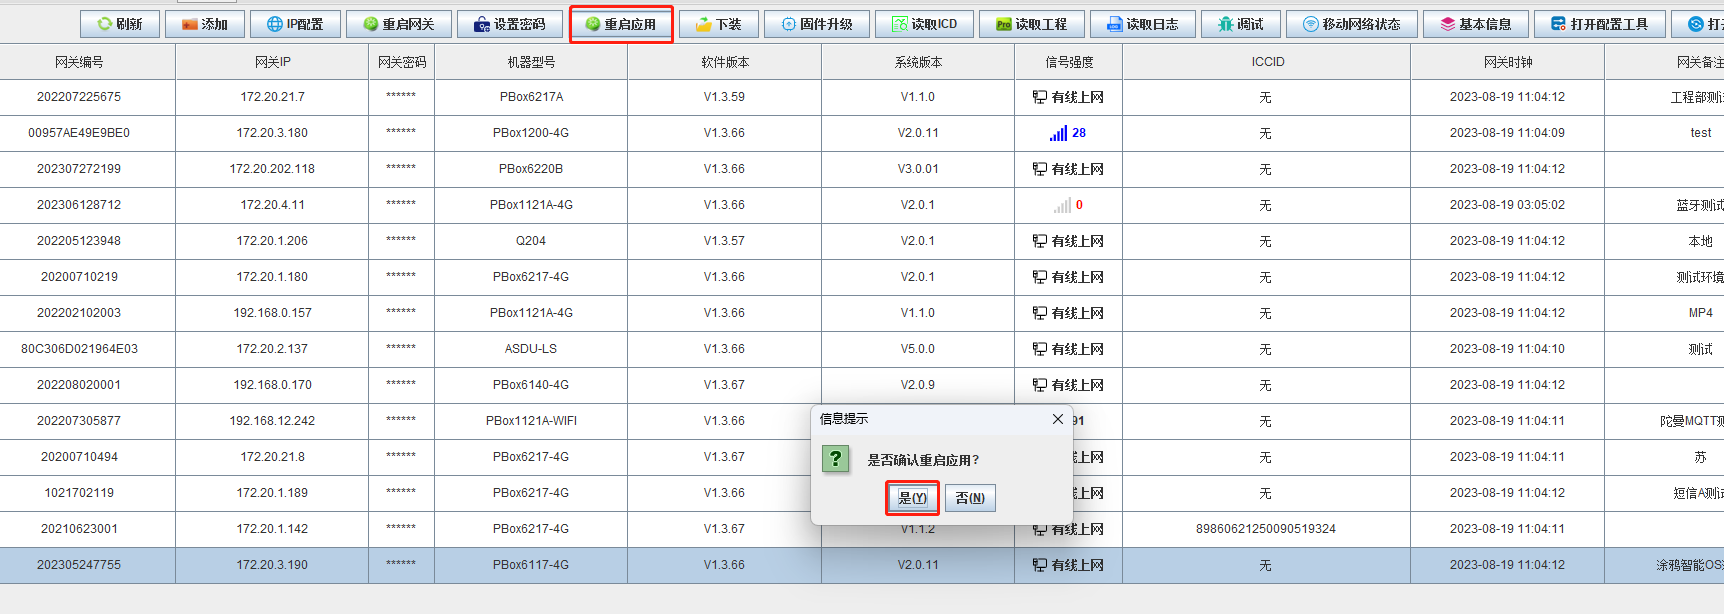Click 有线上网 icon in row 202305247755
Screen dimensions: 1724x614
(x=1040, y=565)
